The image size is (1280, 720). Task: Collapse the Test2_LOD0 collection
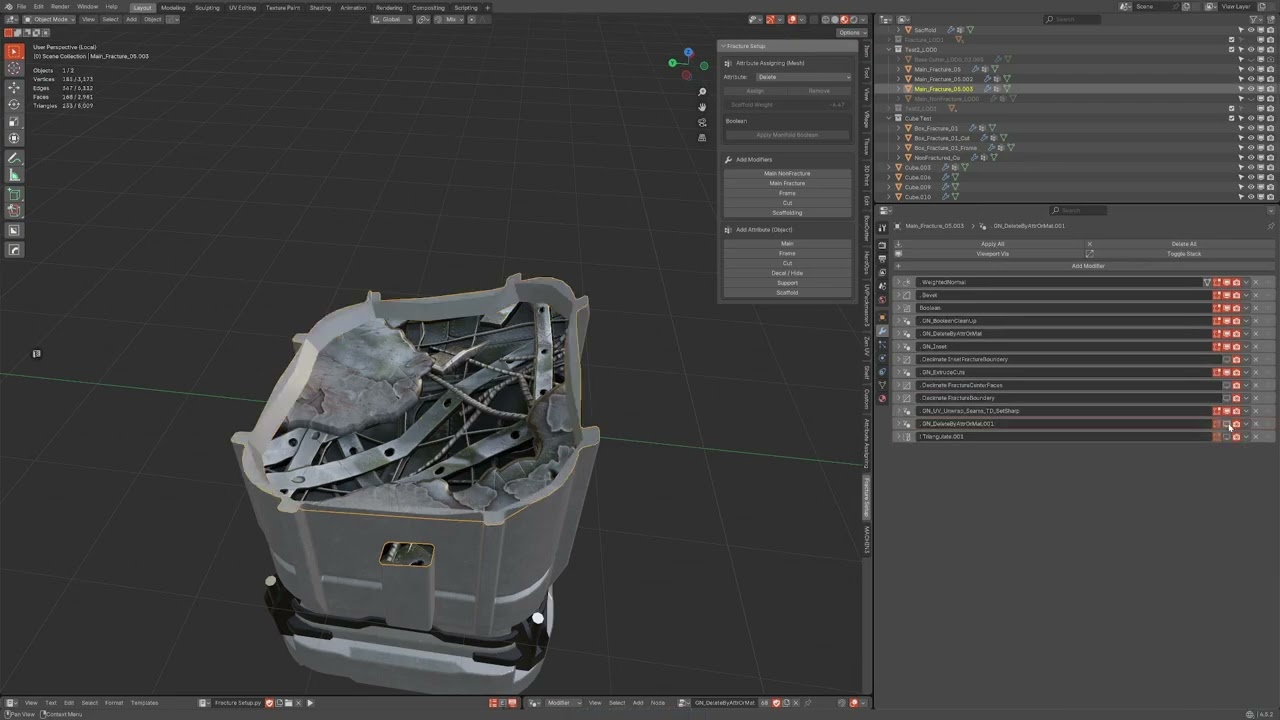[889, 49]
